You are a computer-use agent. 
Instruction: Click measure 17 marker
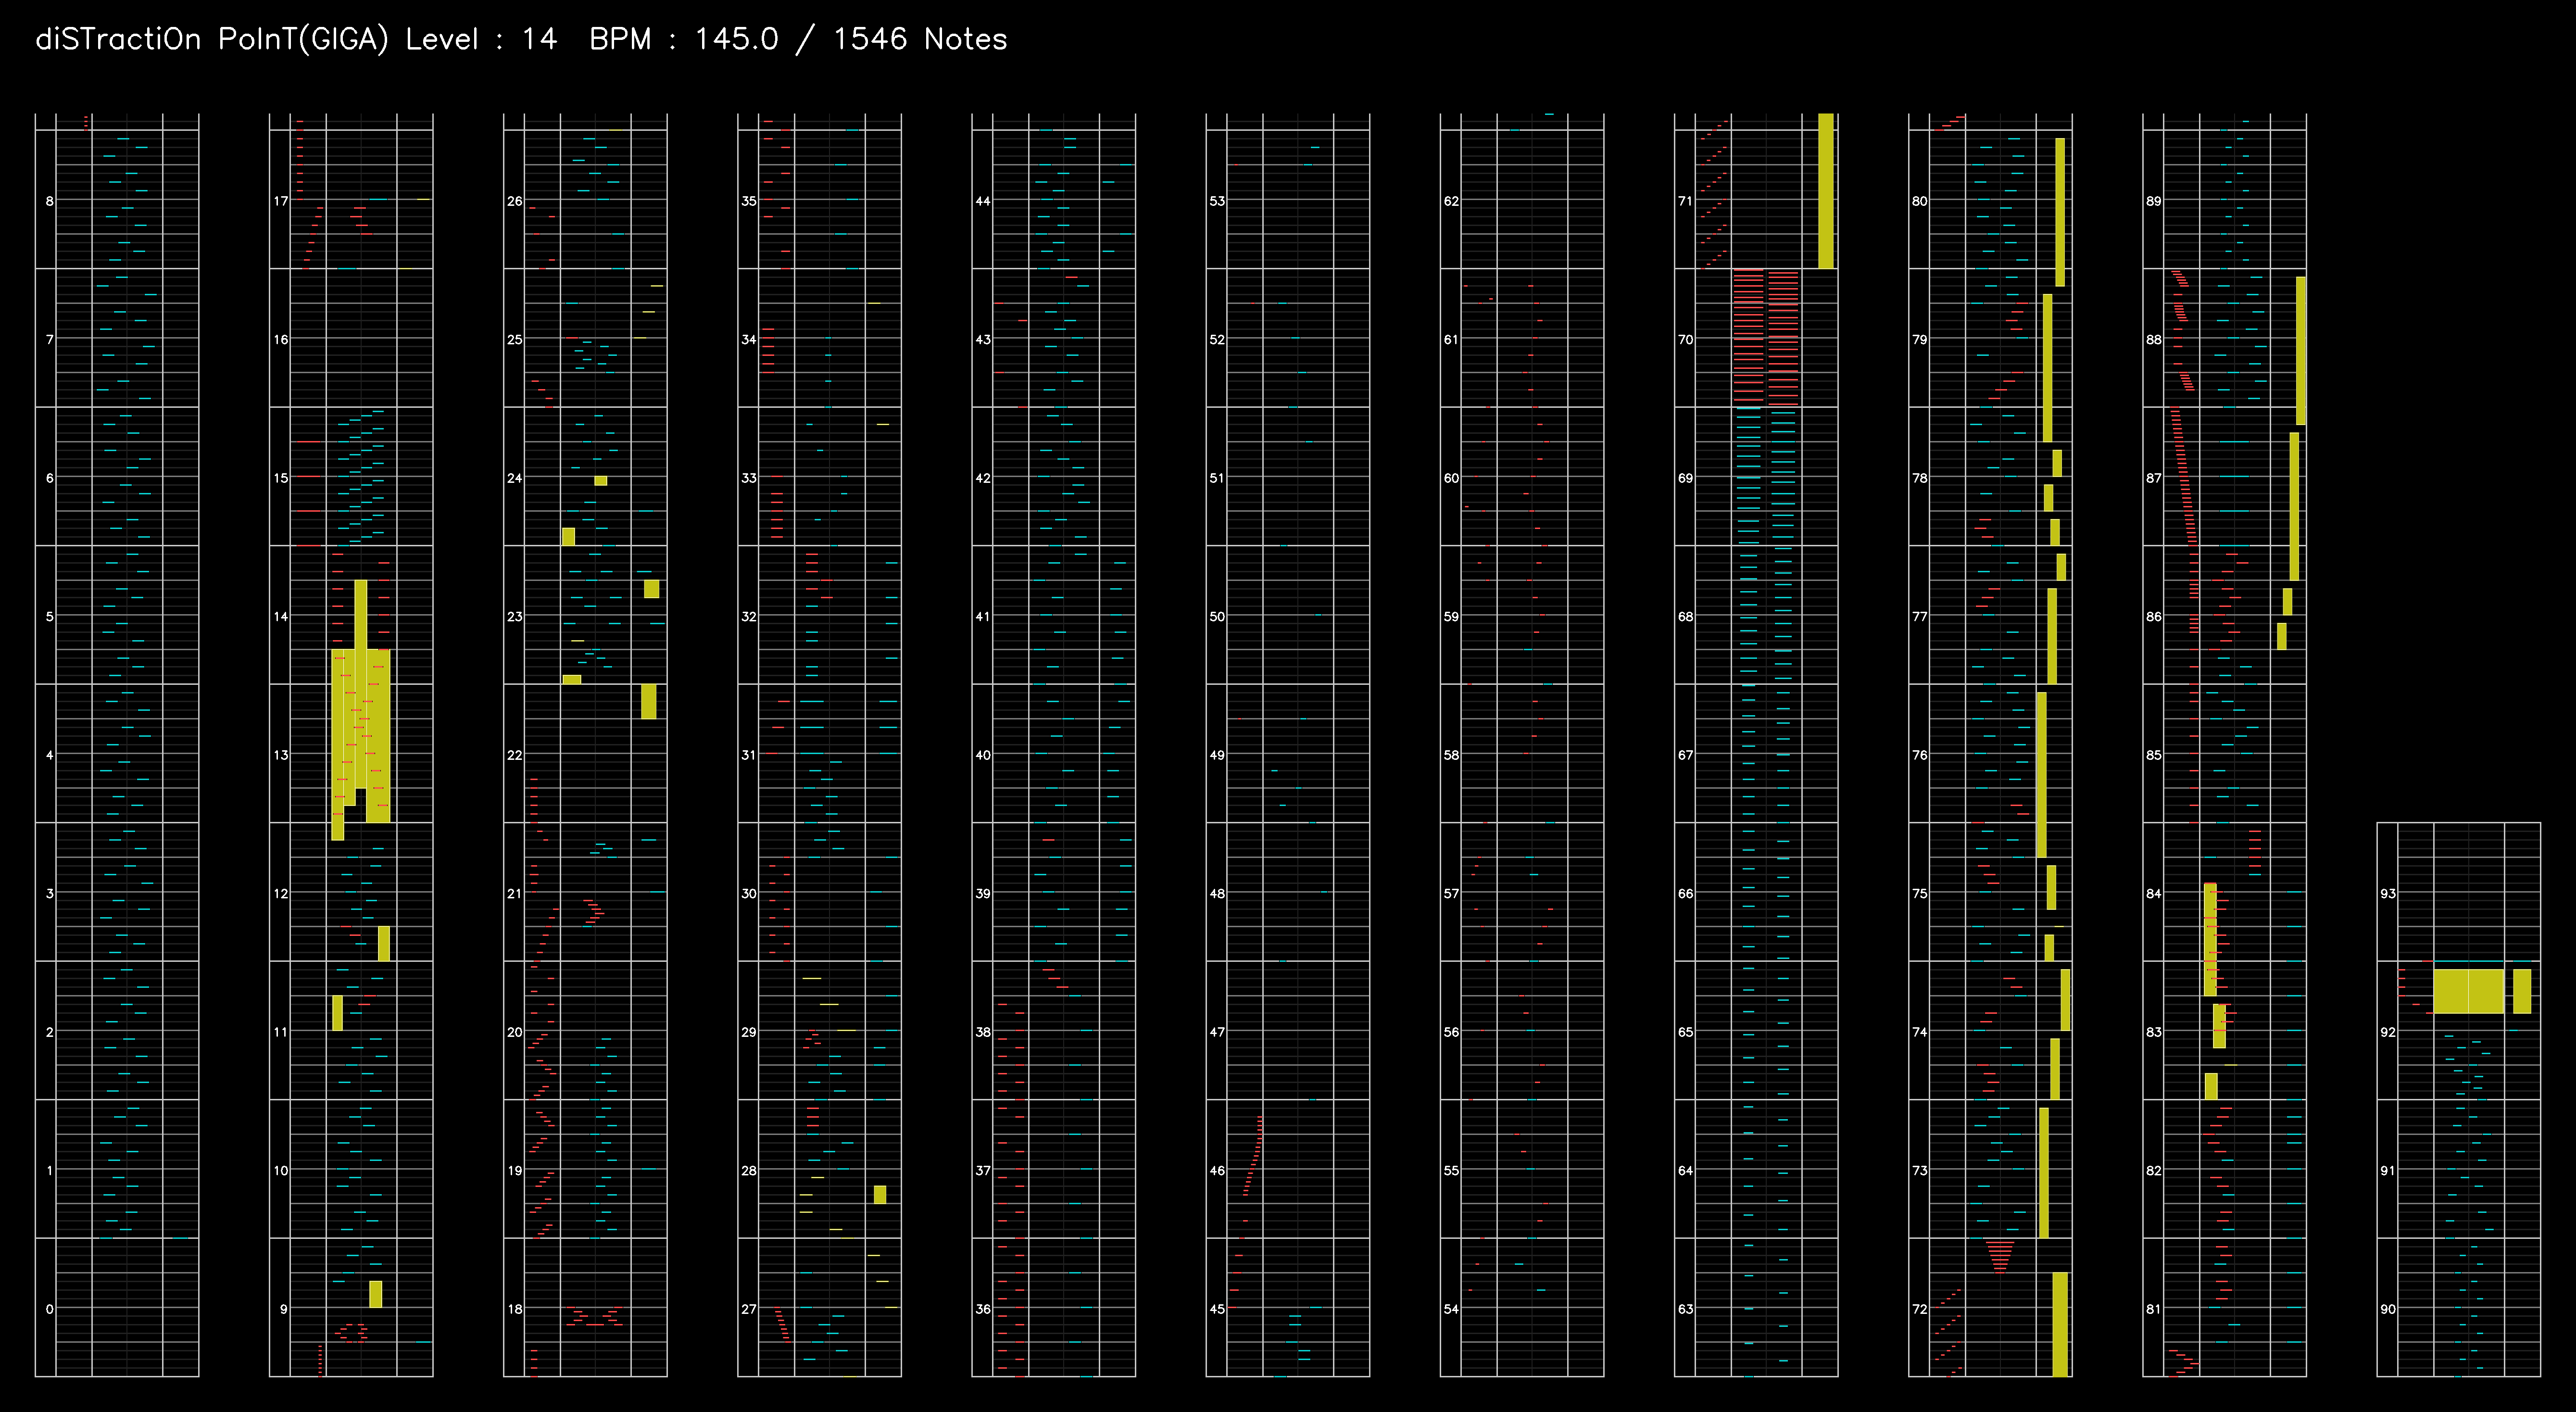pyautogui.click(x=281, y=201)
